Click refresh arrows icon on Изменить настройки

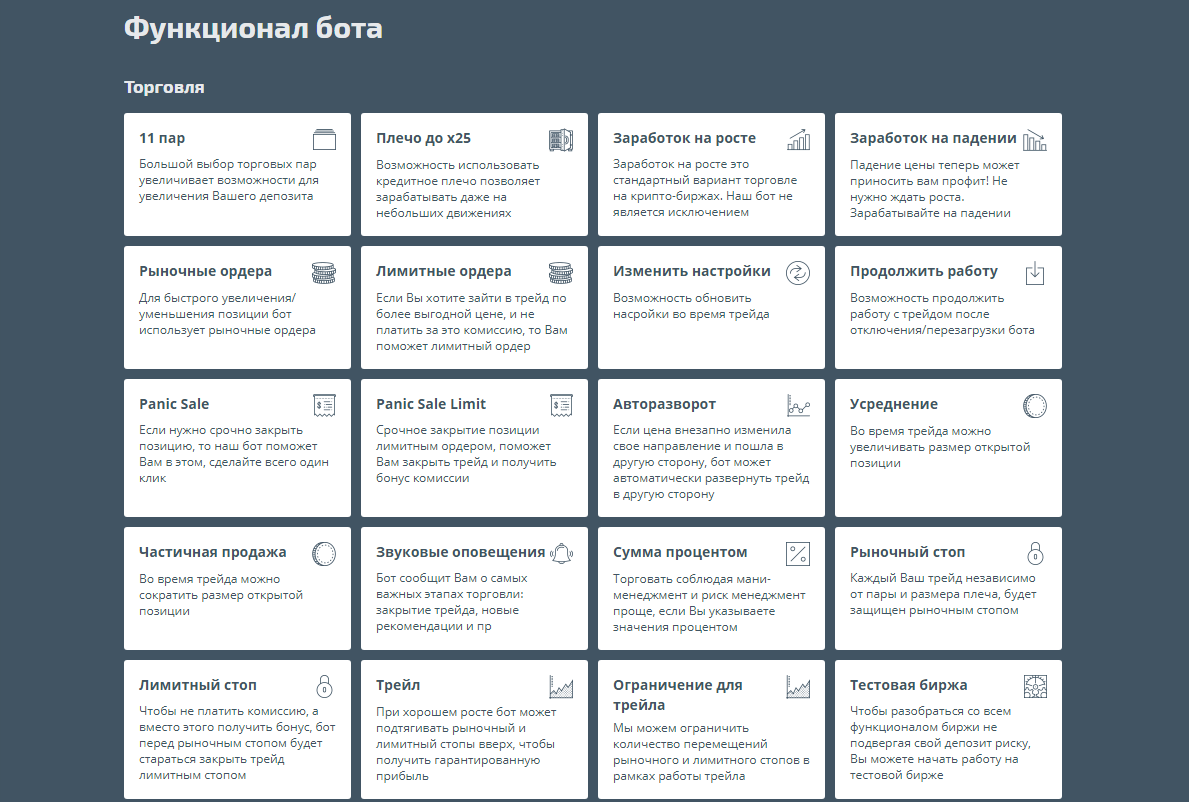[x=798, y=272]
